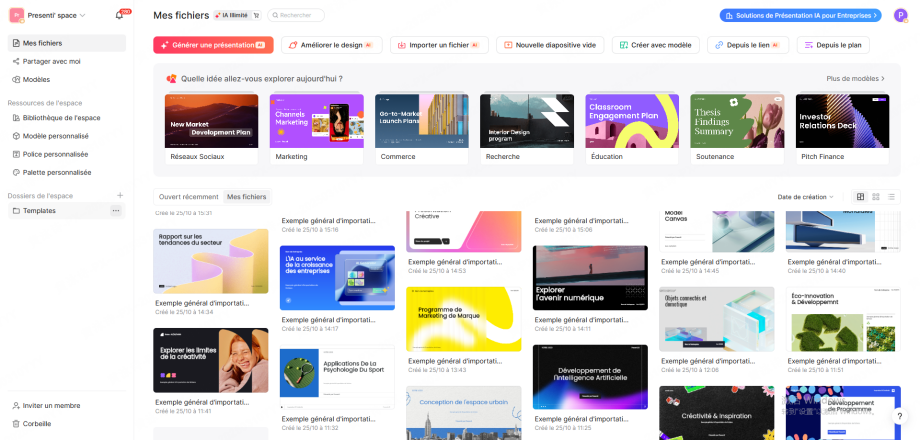The image size is (920, 440).
Task: Expand Plus de modèles link
Action: pyautogui.click(x=856, y=78)
